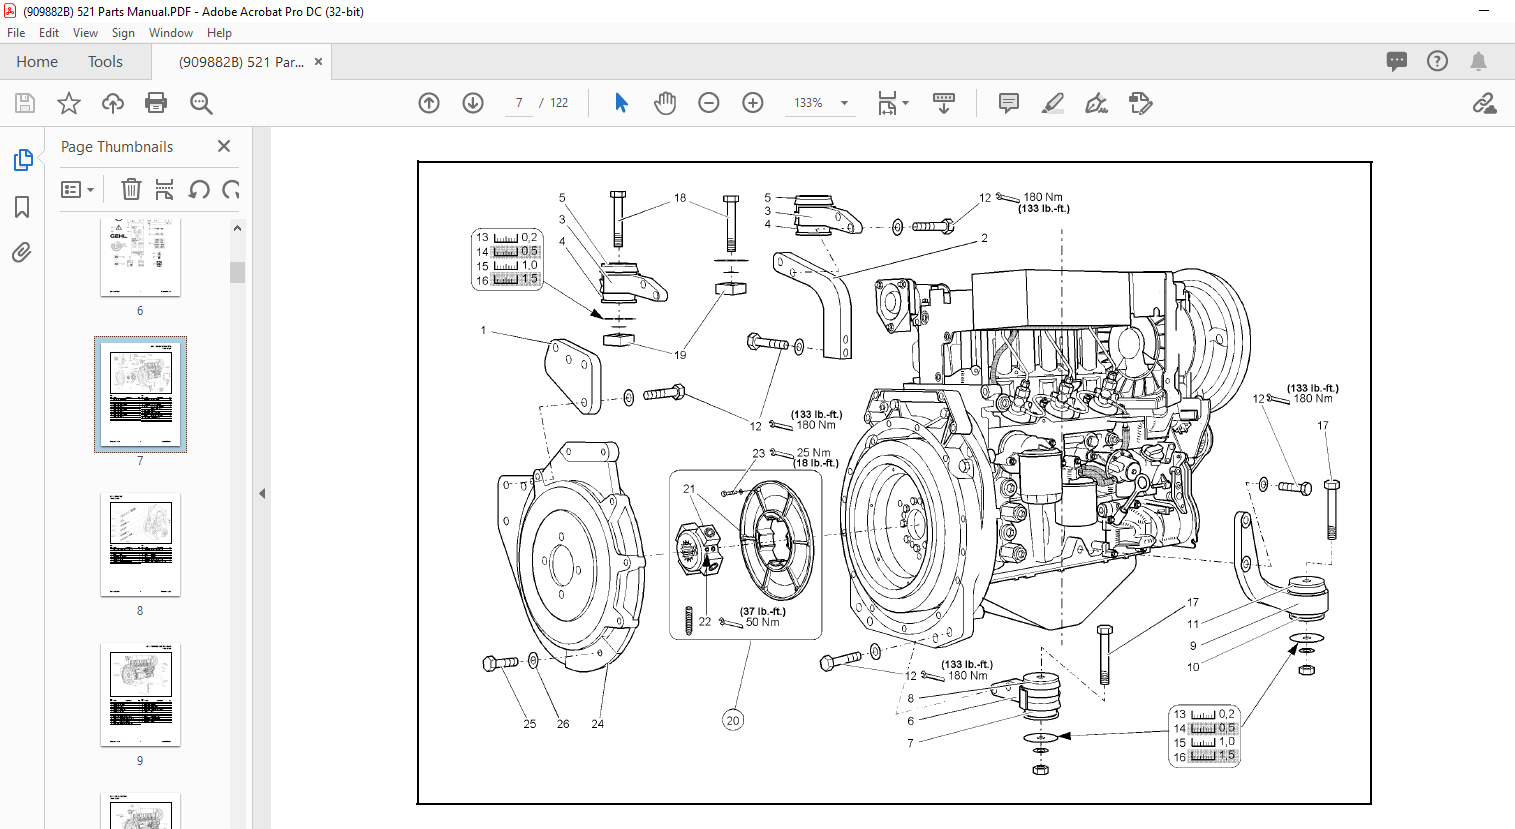Image resolution: width=1515 pixels, height=829 pixels.
Task: Select page 9 thumbnail
Action: (140, 695)
